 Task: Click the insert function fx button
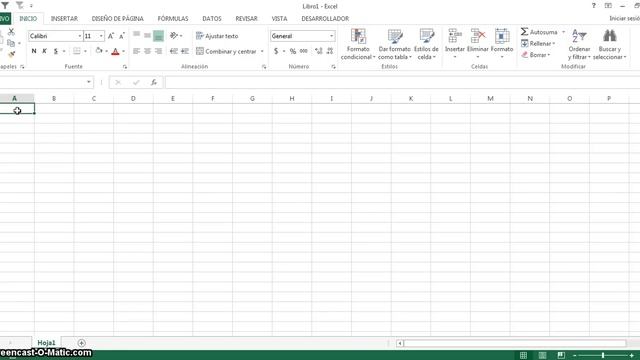click(154, 82)
